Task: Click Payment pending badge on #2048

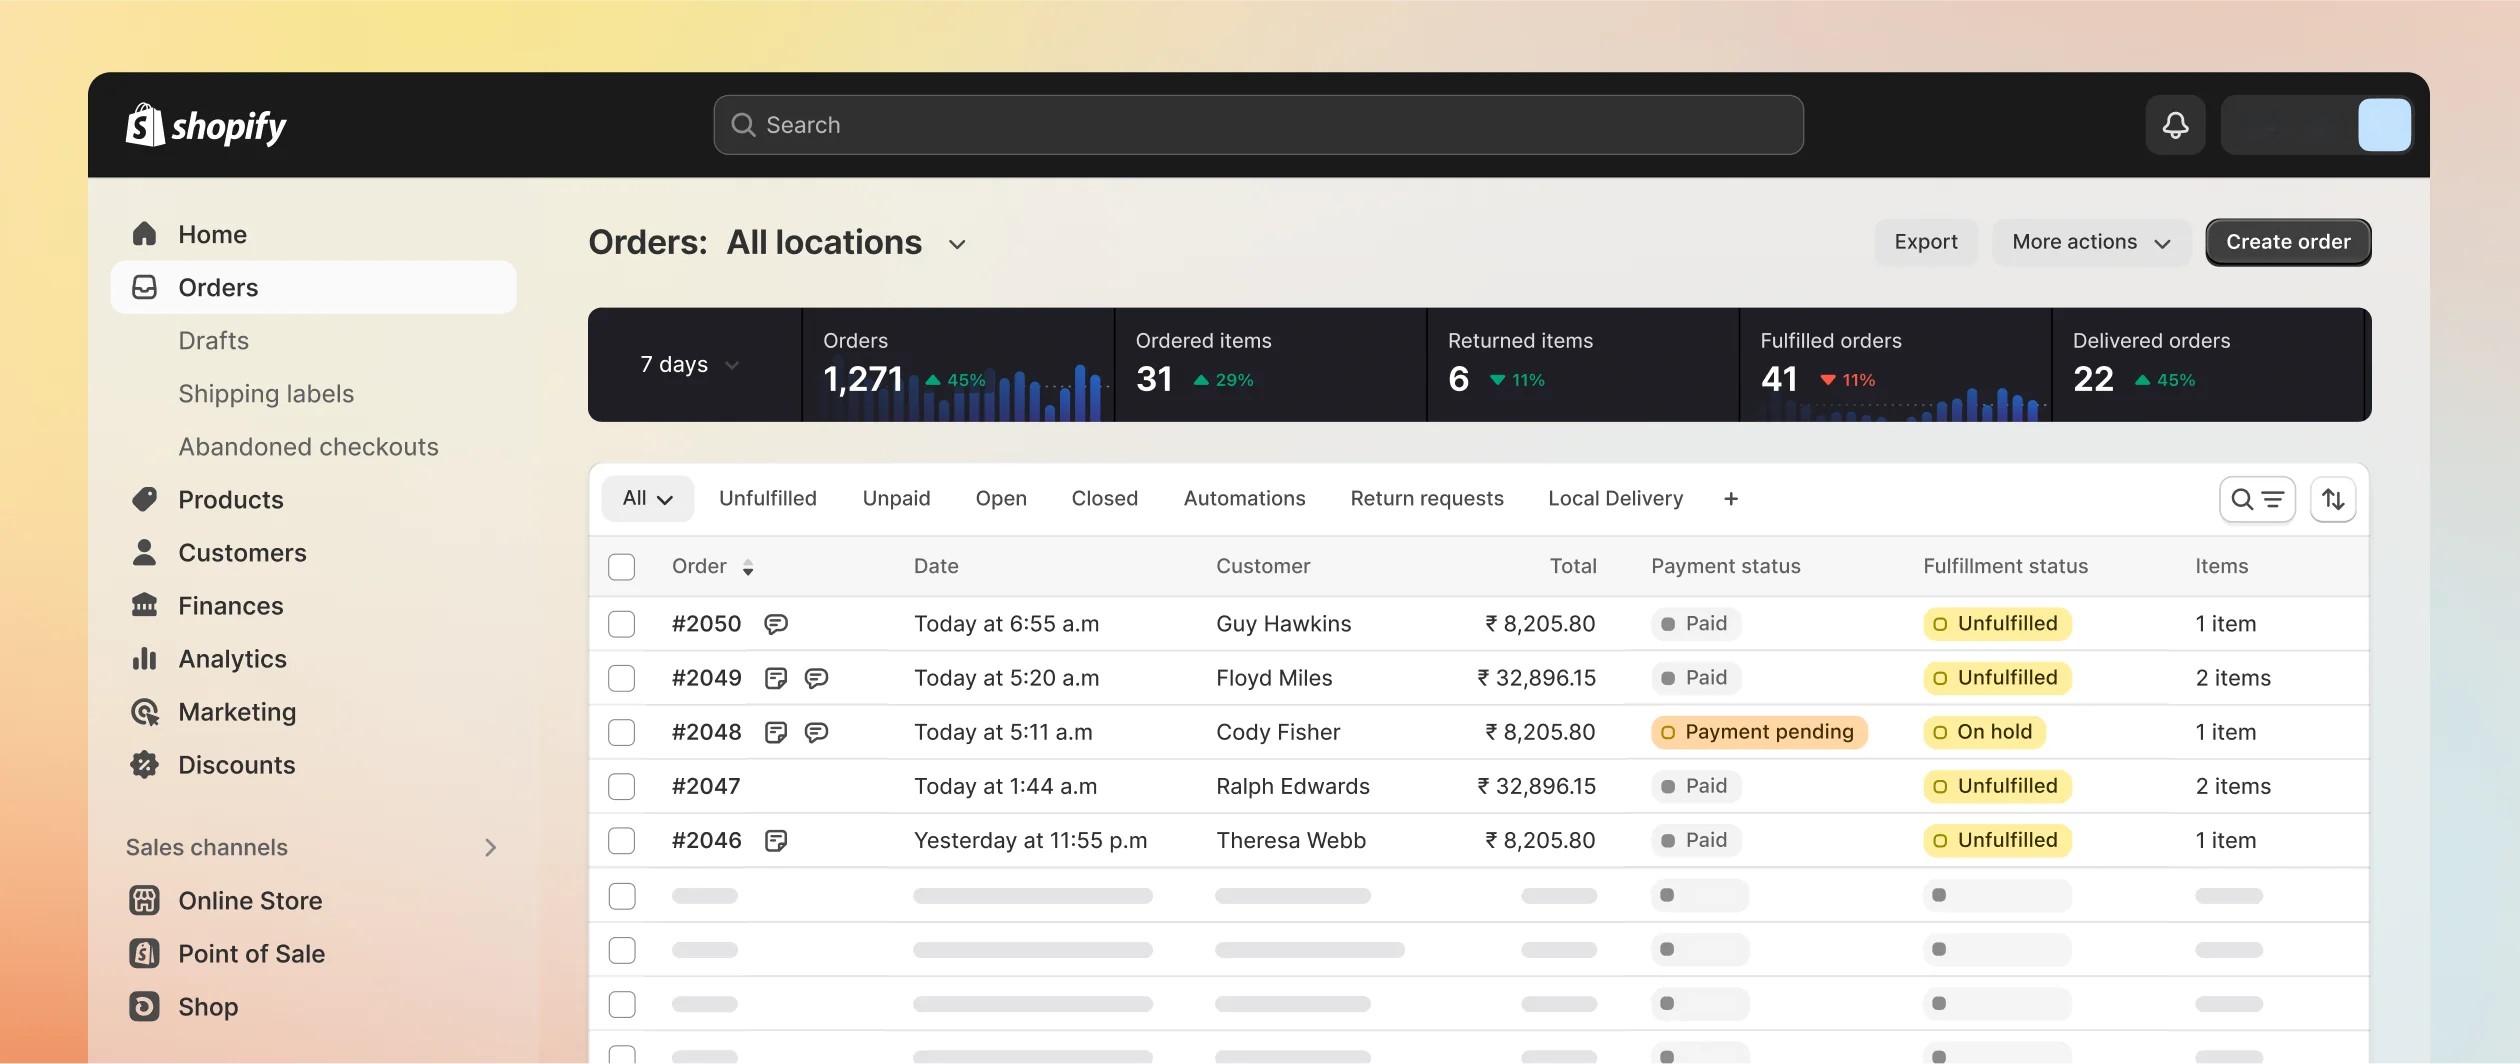Action: [1759, 732]
